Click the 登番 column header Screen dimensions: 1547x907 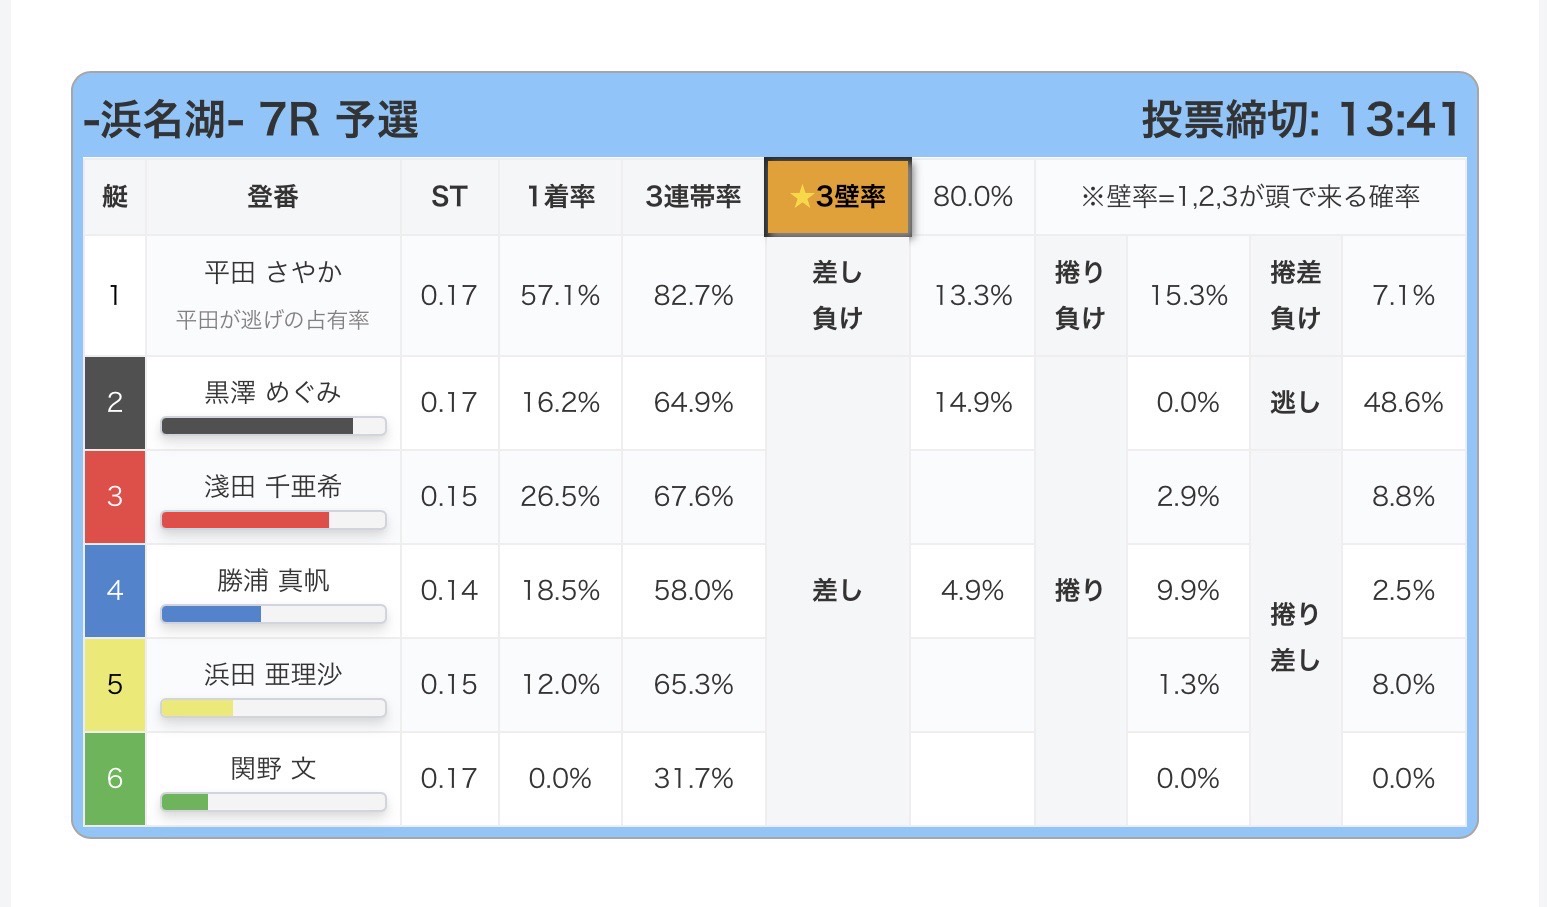[273, 197]
